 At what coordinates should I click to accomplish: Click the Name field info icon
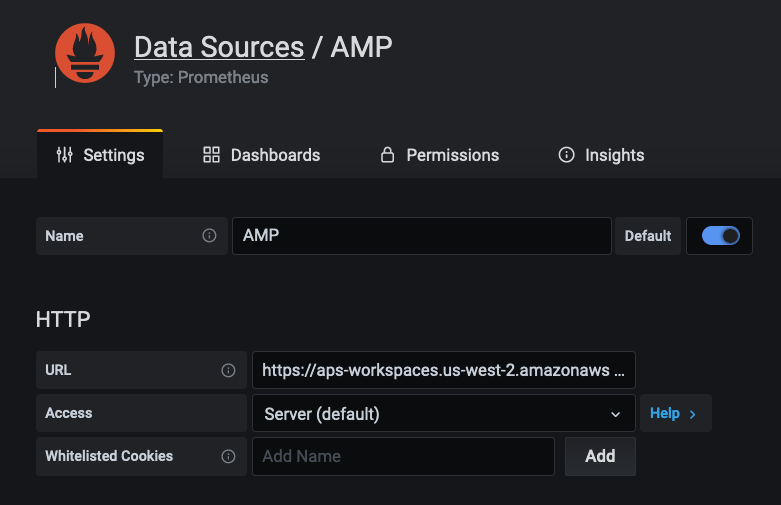tap(209, 236)
